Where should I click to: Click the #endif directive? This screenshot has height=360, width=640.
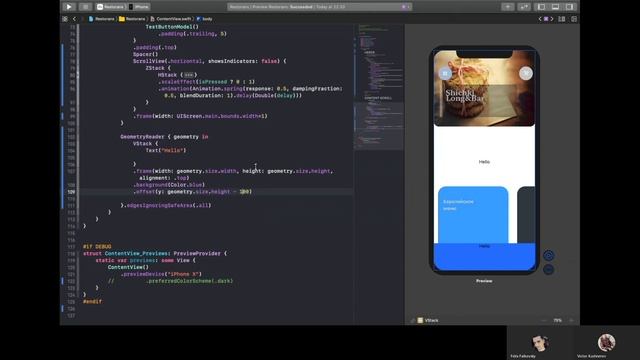tap(92, 302)
